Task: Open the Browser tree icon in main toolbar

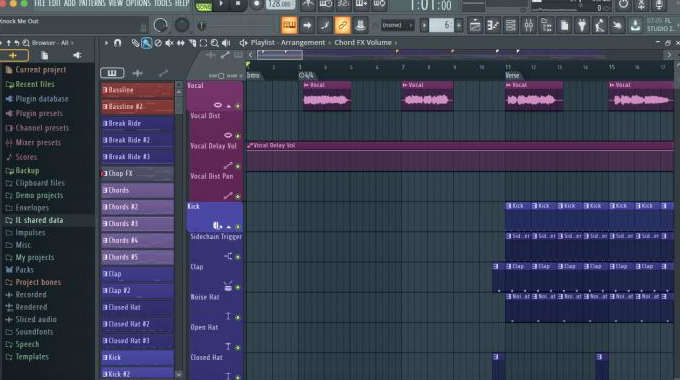Action: tap(546, 26)
